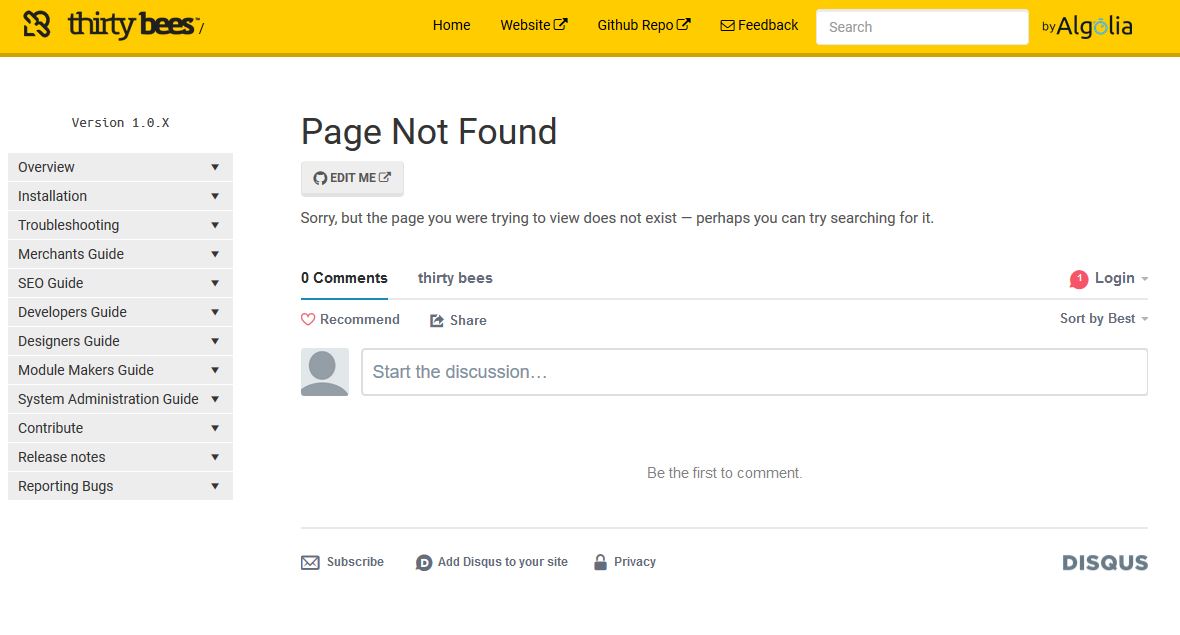This screenshot has height=635, width=1180.
Task: Switch to the thirty bees tab
Action: pyautogui.click(x=455, y=278)
